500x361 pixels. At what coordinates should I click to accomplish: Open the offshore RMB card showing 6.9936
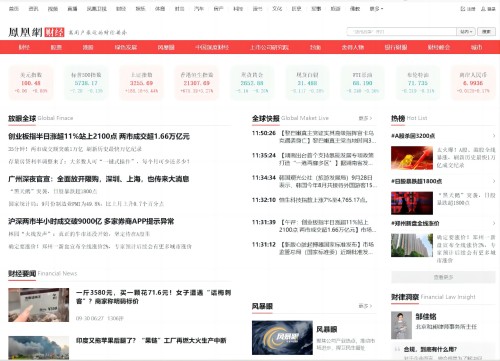[473, 83]
